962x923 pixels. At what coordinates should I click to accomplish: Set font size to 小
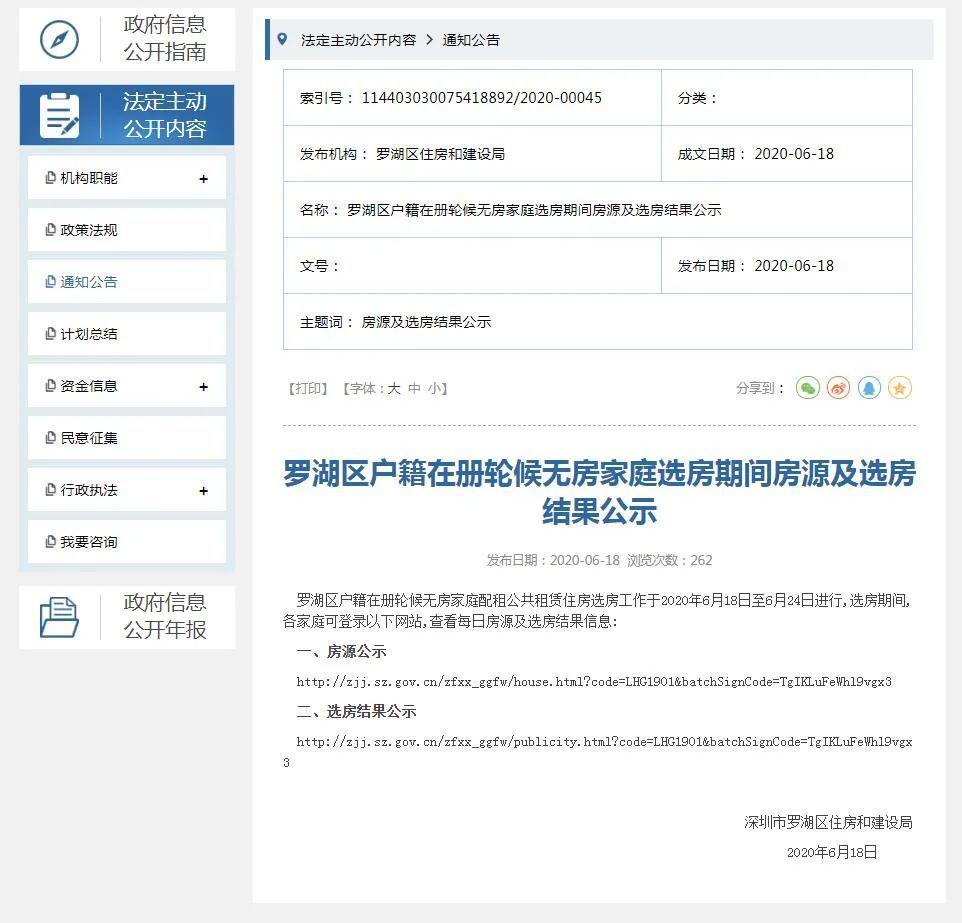tap(435, 388)
